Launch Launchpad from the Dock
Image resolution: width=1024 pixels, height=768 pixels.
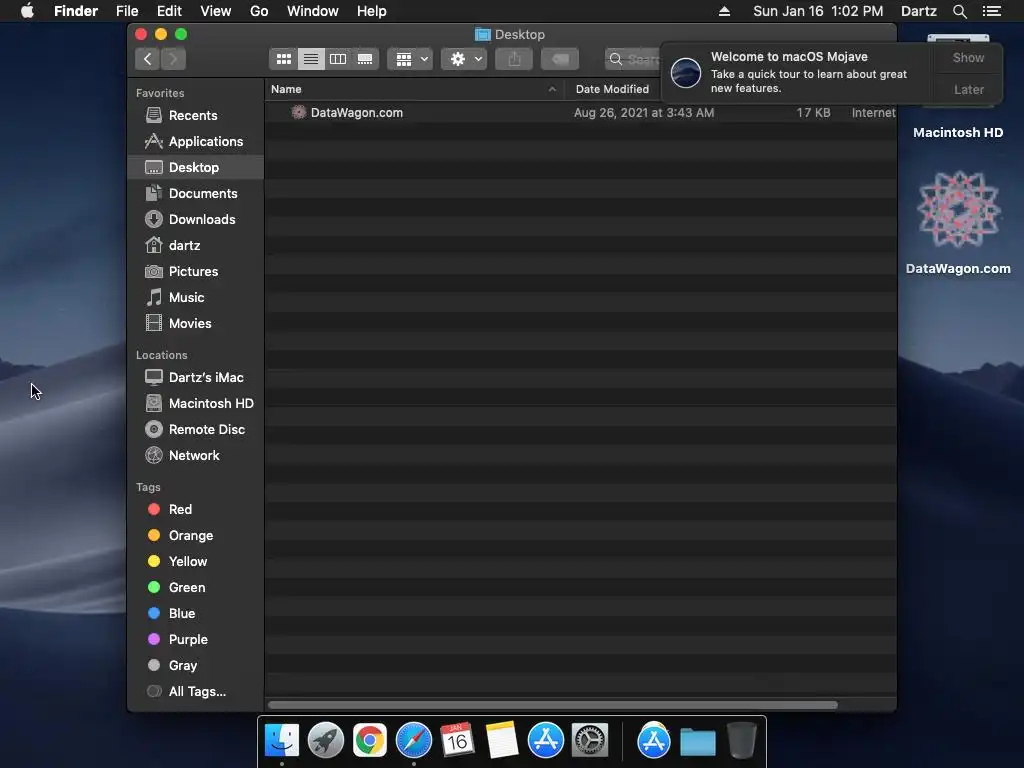(x=326, y=741)
